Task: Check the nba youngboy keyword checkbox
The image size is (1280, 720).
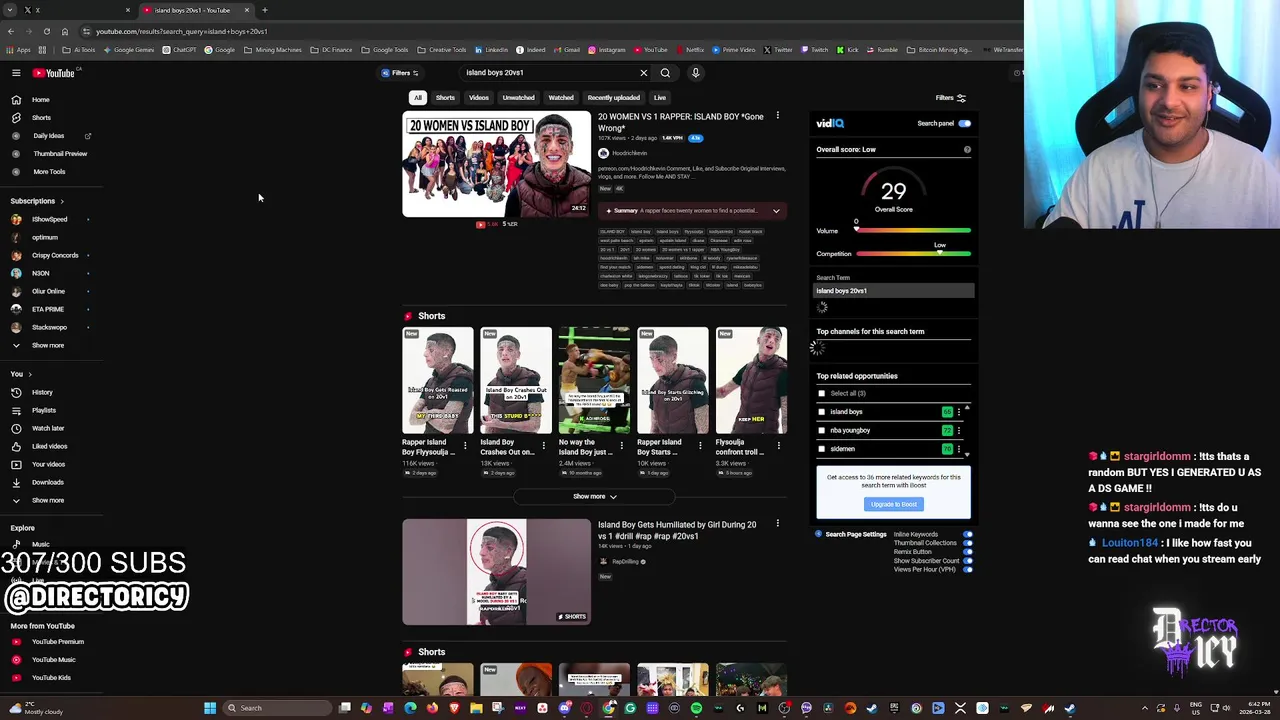Action: pyautogui.click(x=822, y=431)
